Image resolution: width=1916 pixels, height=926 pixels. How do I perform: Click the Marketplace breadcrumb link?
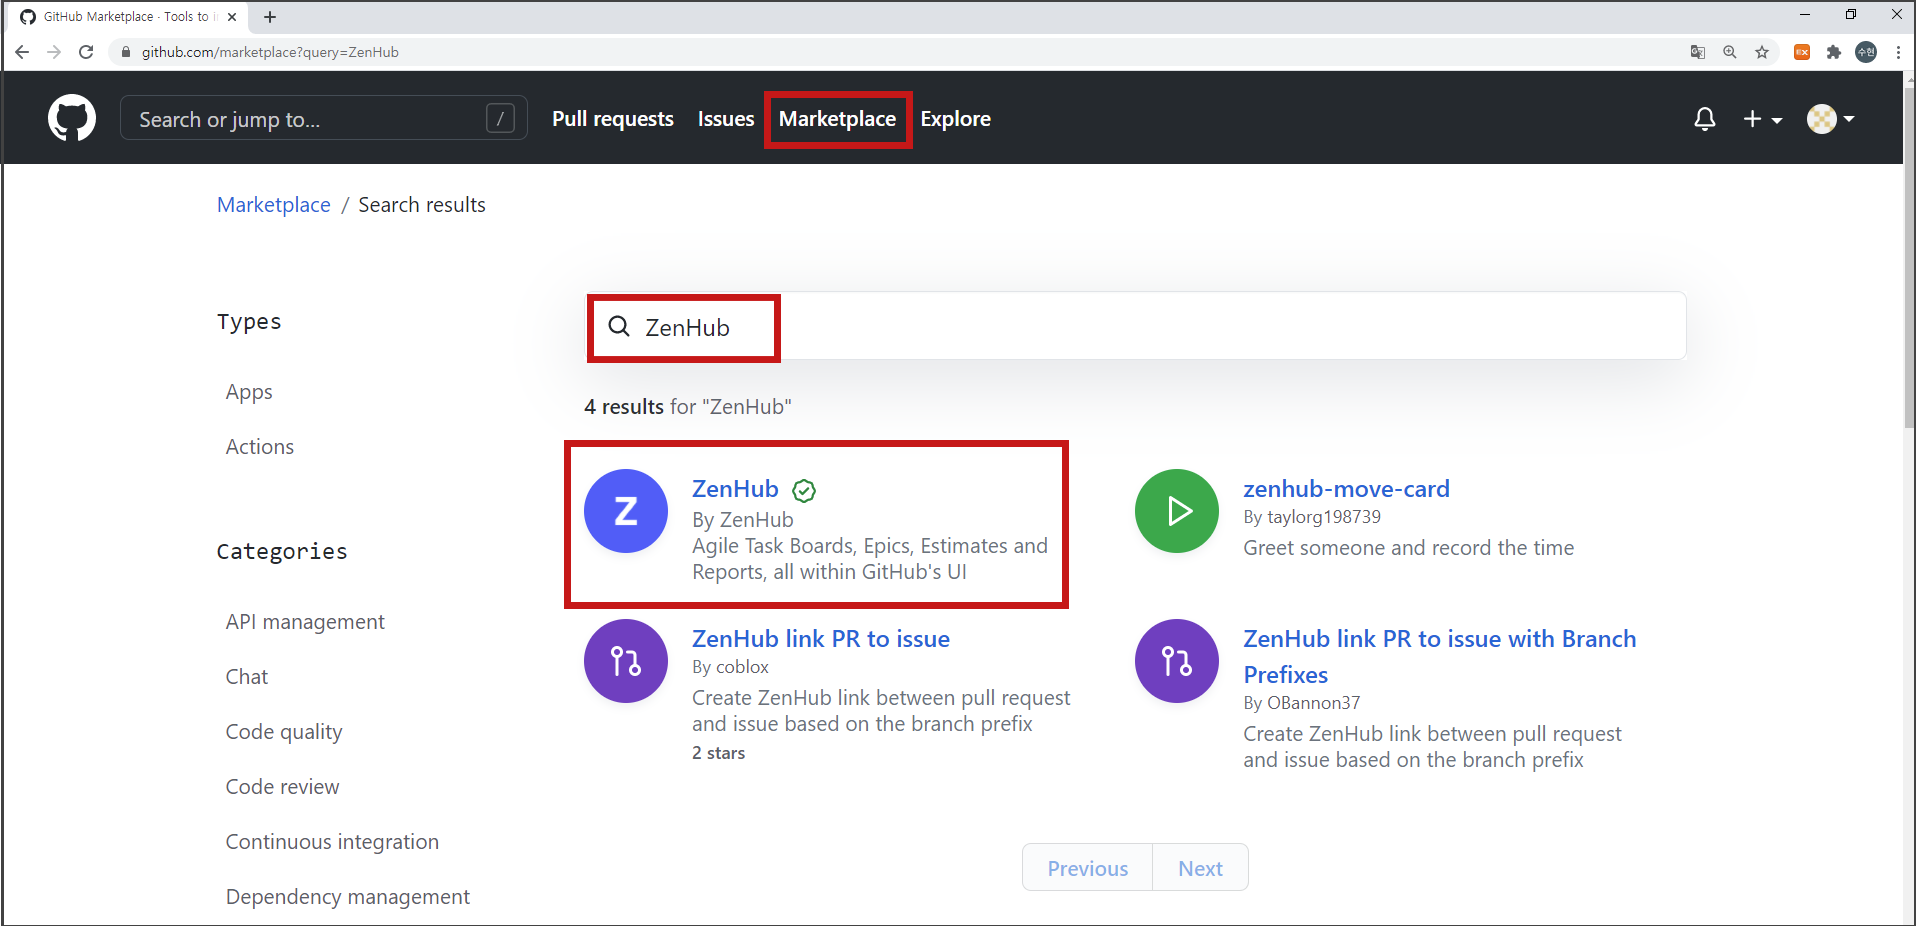(x=274, y=205)
